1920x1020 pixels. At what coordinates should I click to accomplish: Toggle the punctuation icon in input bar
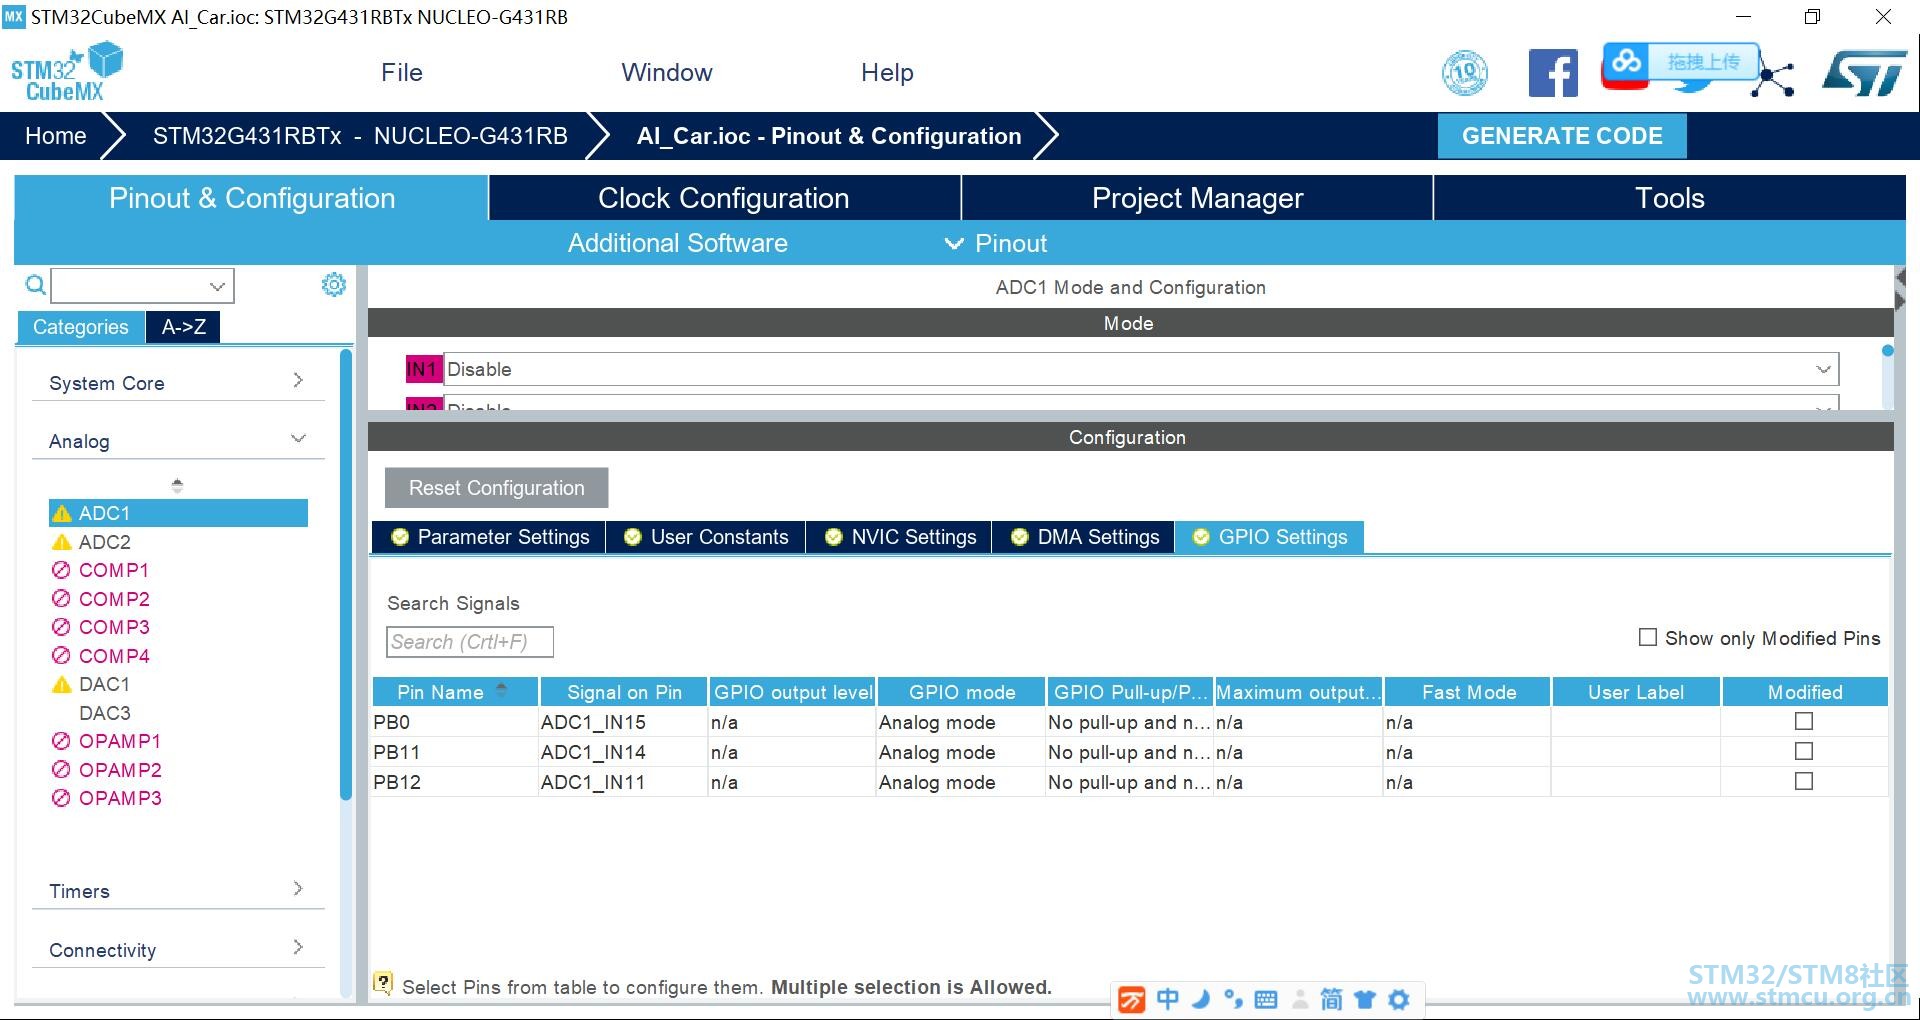(x=1234, y=999)
